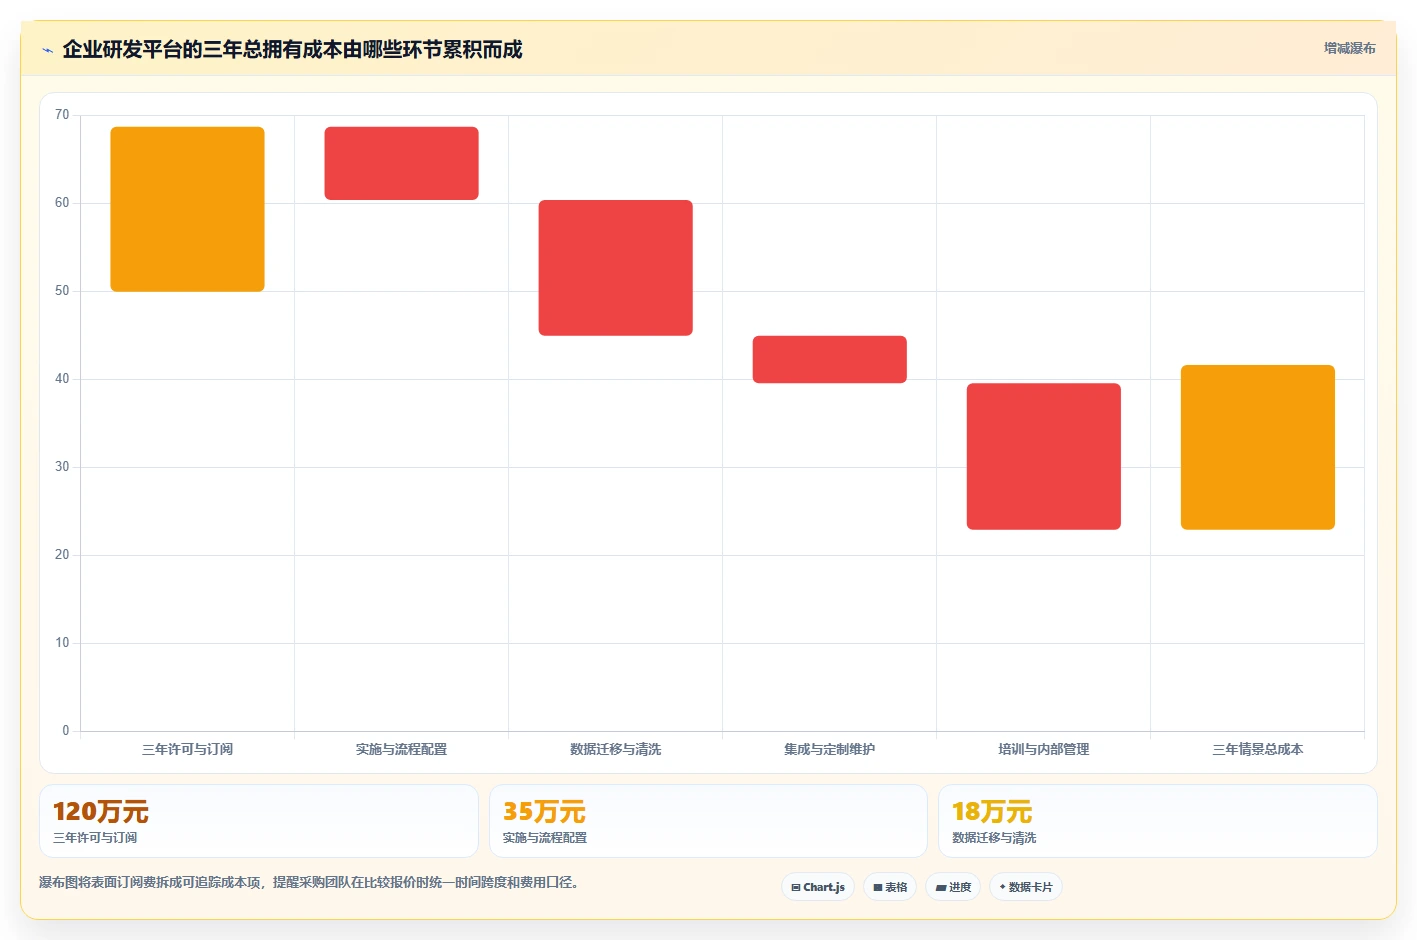
Task: Click the 增减瀑布 label in the header
Action: coord(1349,48)
